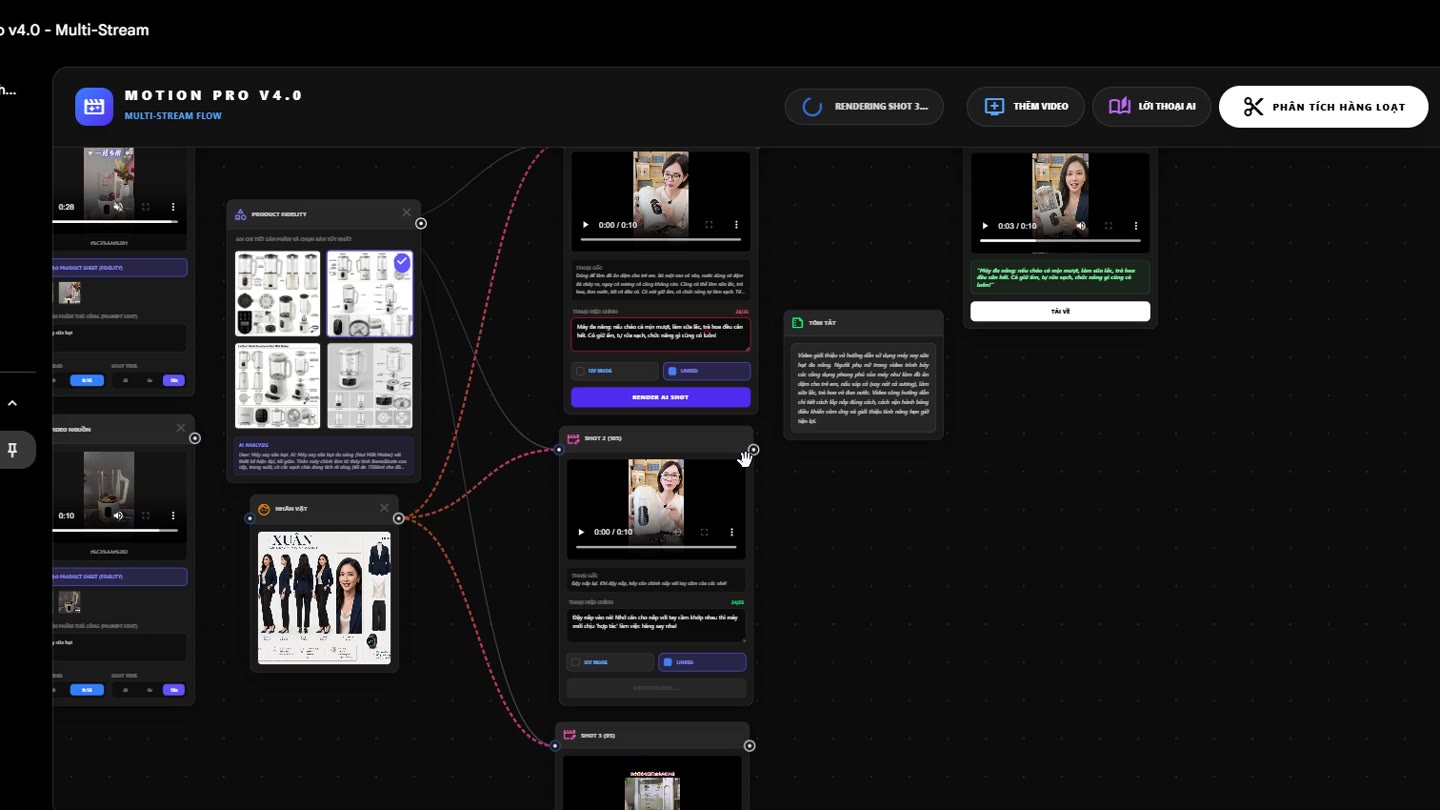The height and width of the screenshot is (810, 1440).
Task: Click the Nhân Vật face icon
Action: tap(264, 509)
